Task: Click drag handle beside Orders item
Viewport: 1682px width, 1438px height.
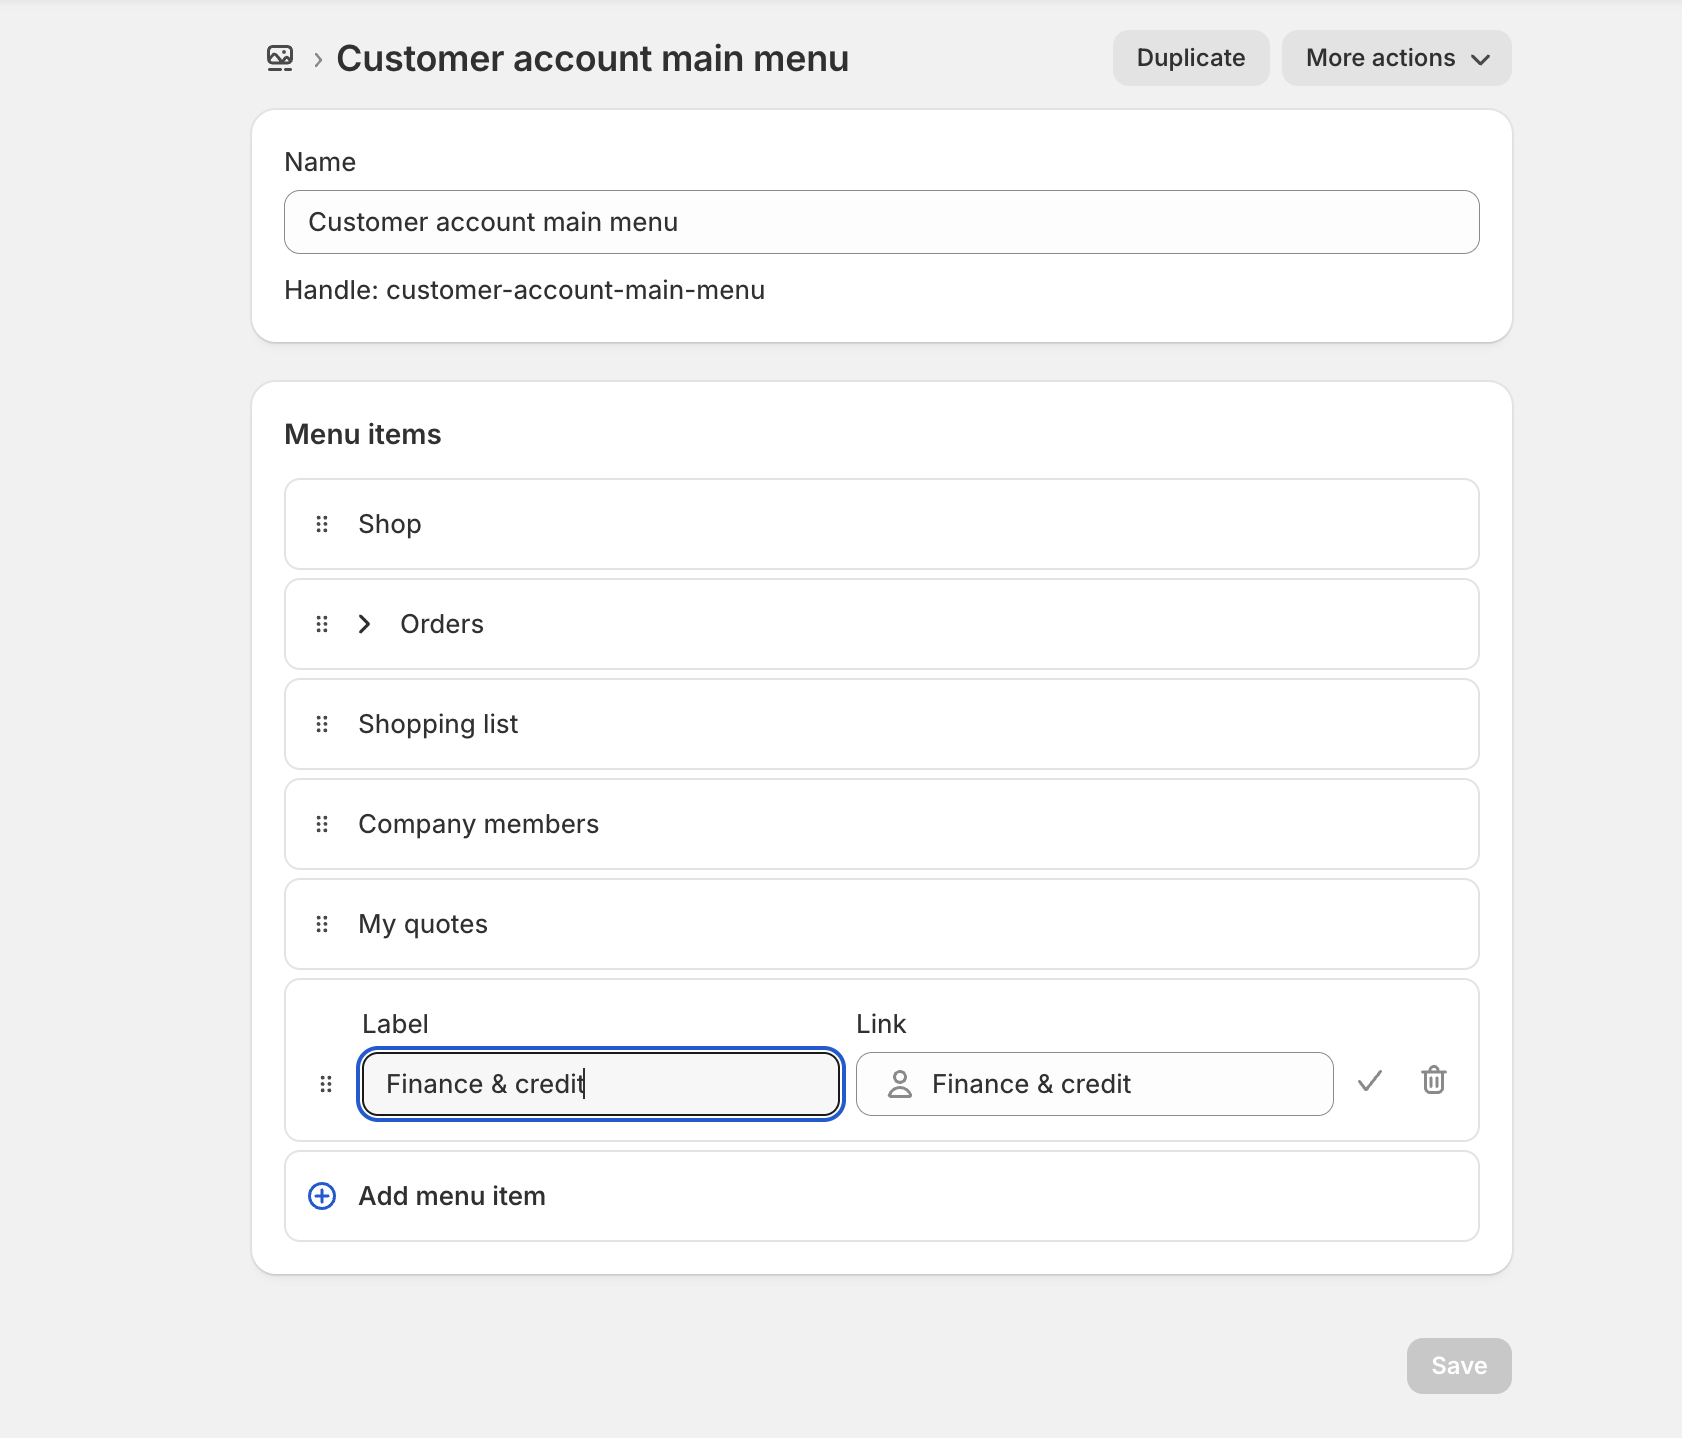Action: [322, 624]
